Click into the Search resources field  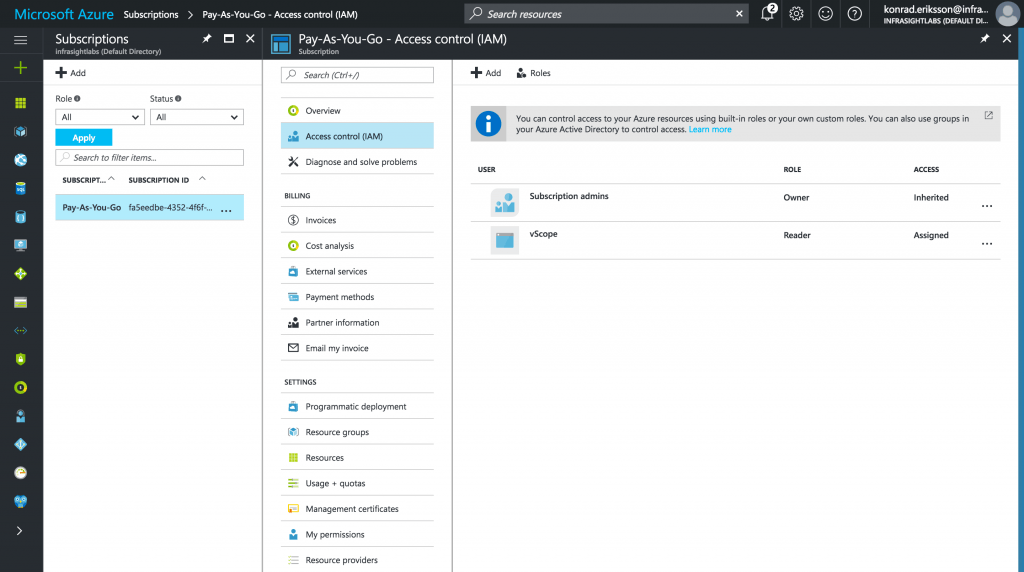click(606, 14)
